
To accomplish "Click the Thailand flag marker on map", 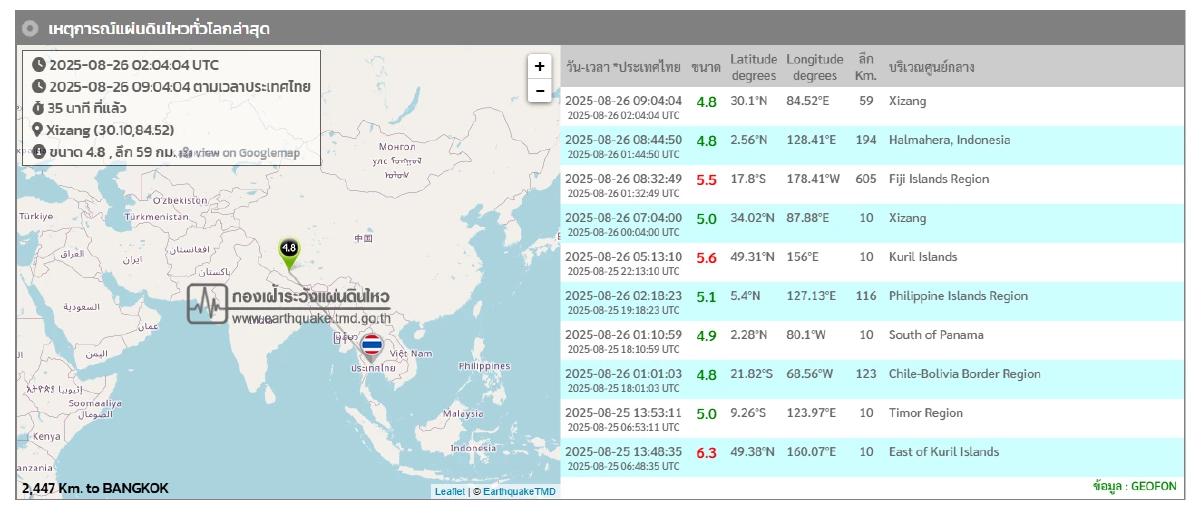I will (372, 347).
